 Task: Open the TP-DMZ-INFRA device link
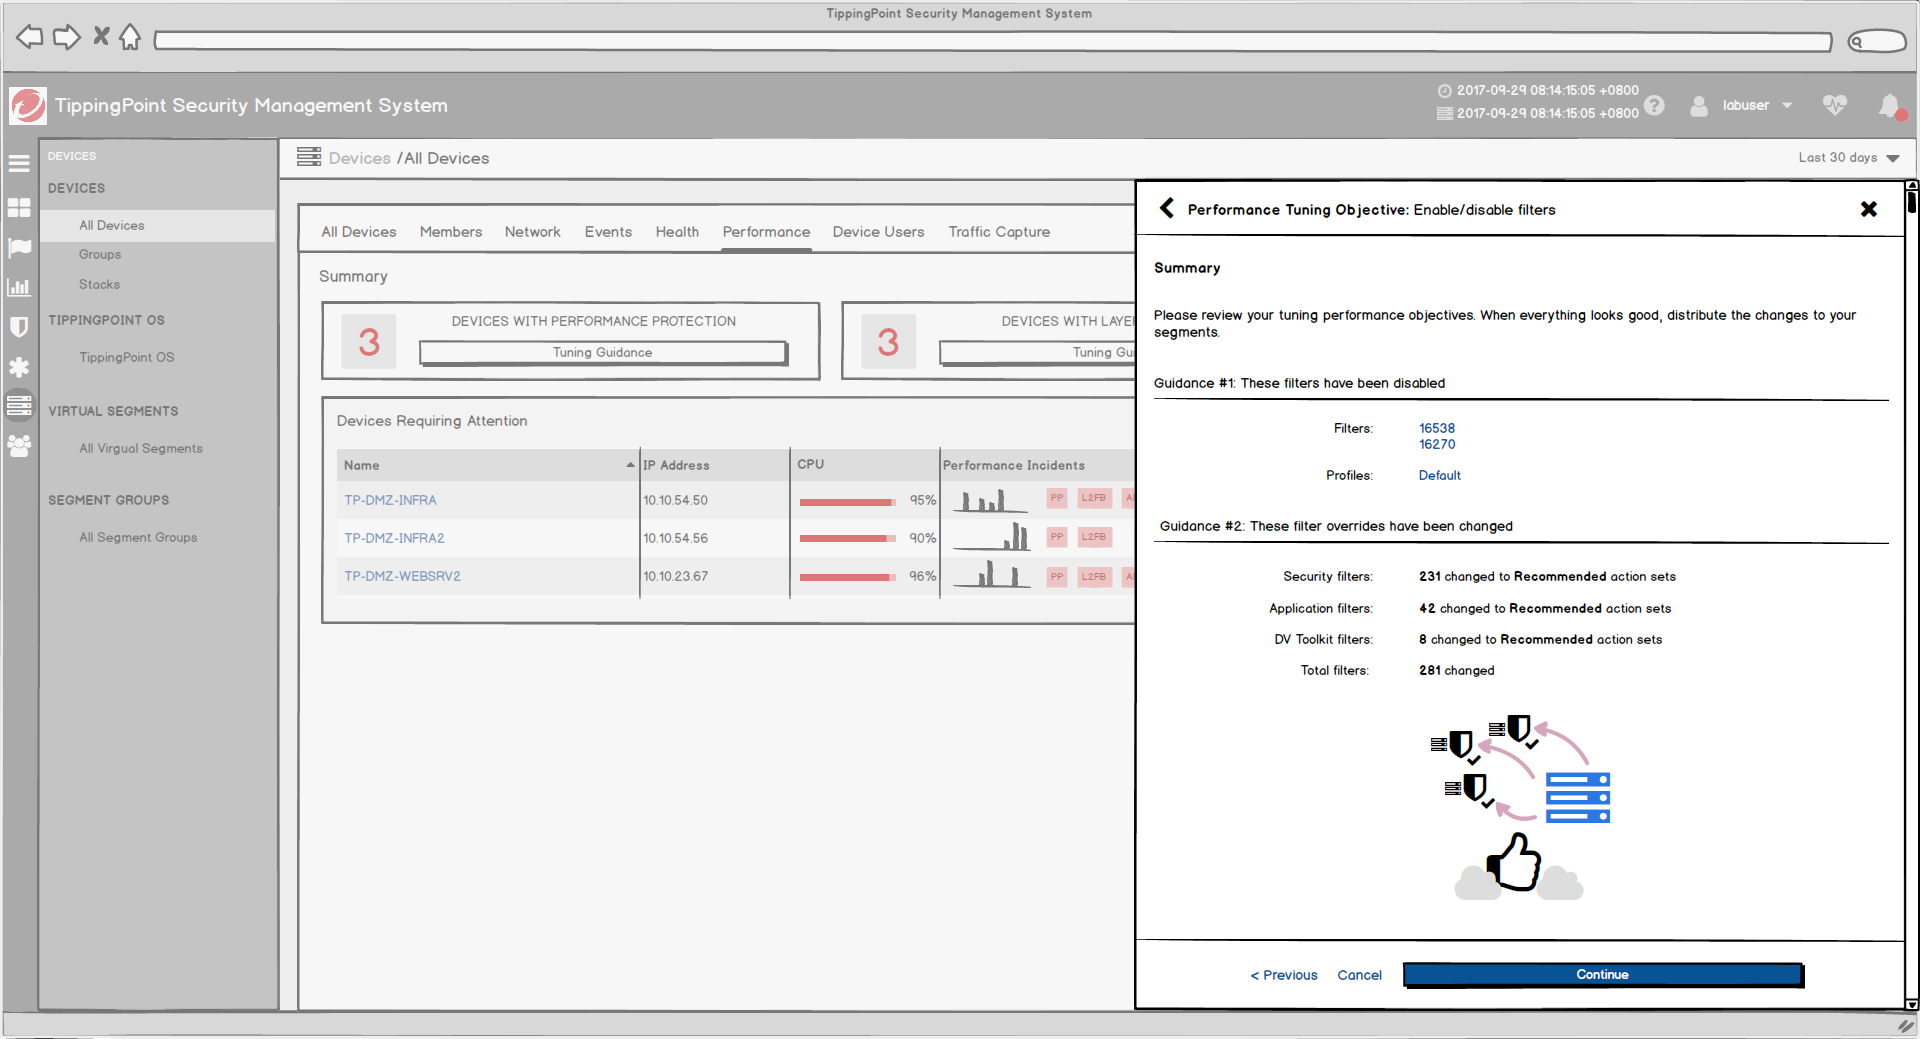pyautogui.click(x=390, y=500)
